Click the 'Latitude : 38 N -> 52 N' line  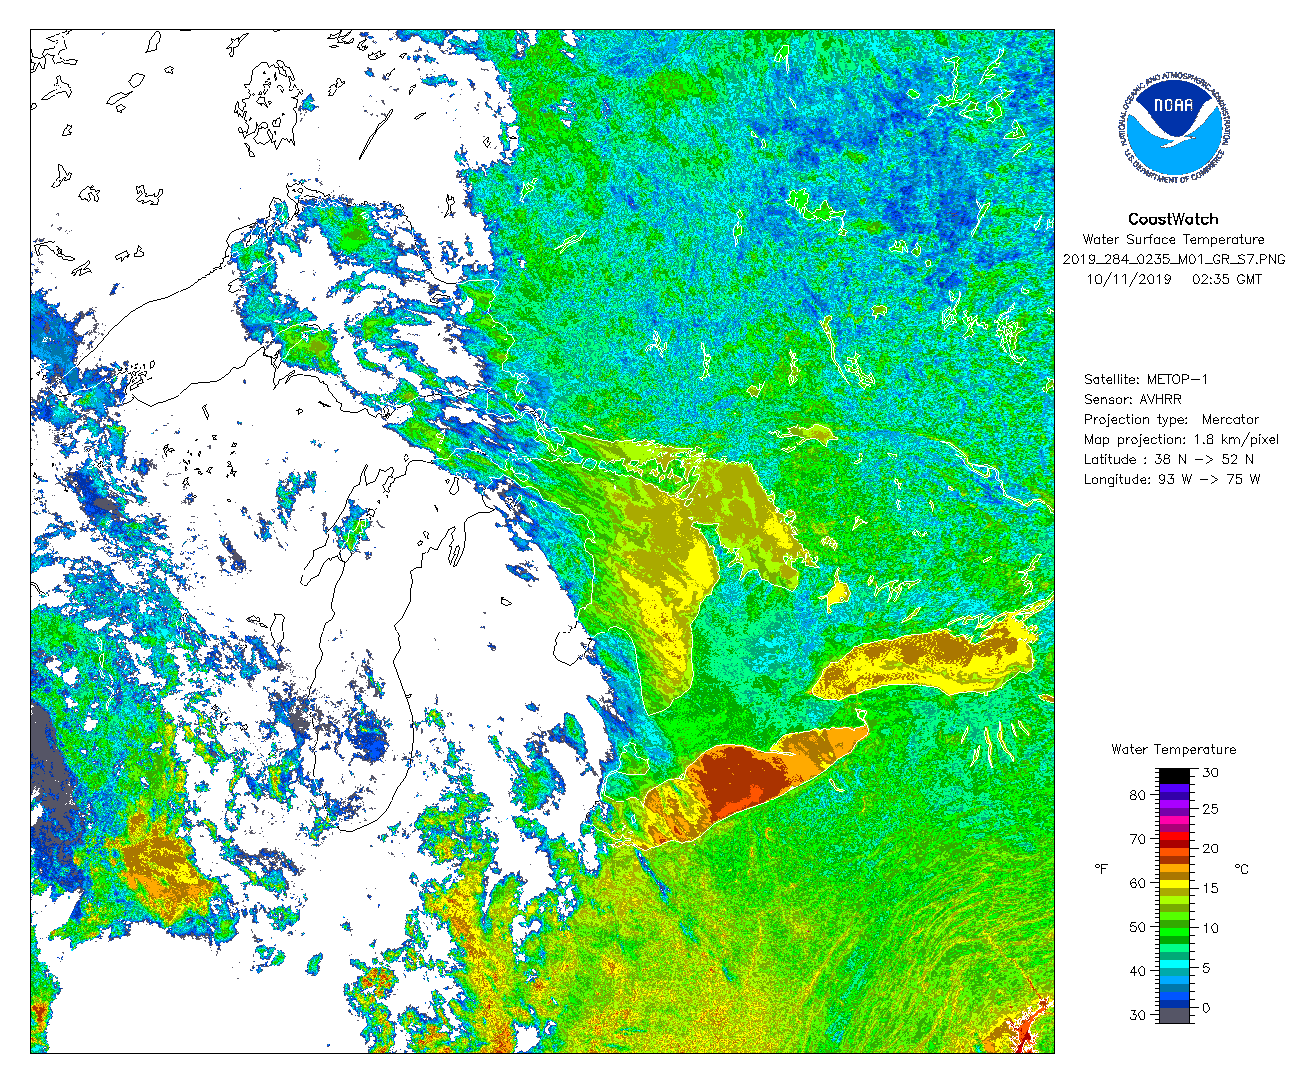point(1169,460)
